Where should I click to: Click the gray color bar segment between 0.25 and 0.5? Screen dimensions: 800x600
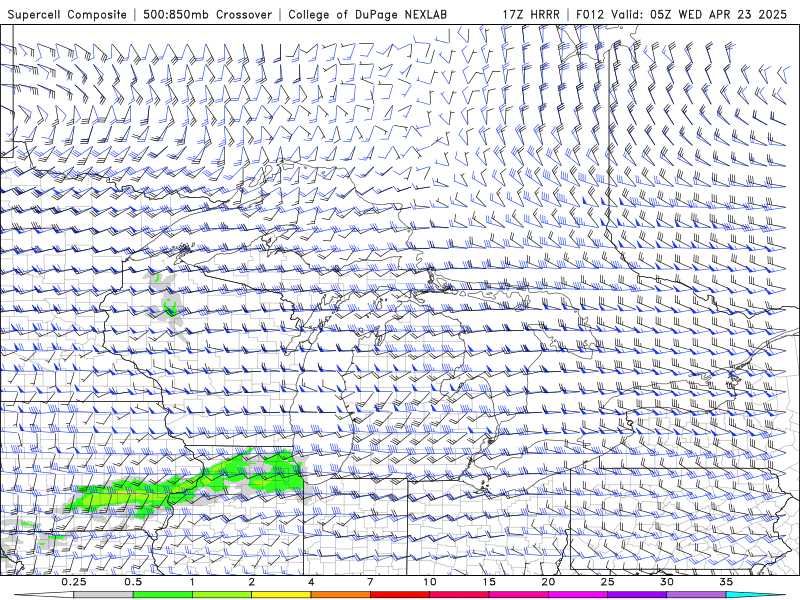[x=103, y=595]
